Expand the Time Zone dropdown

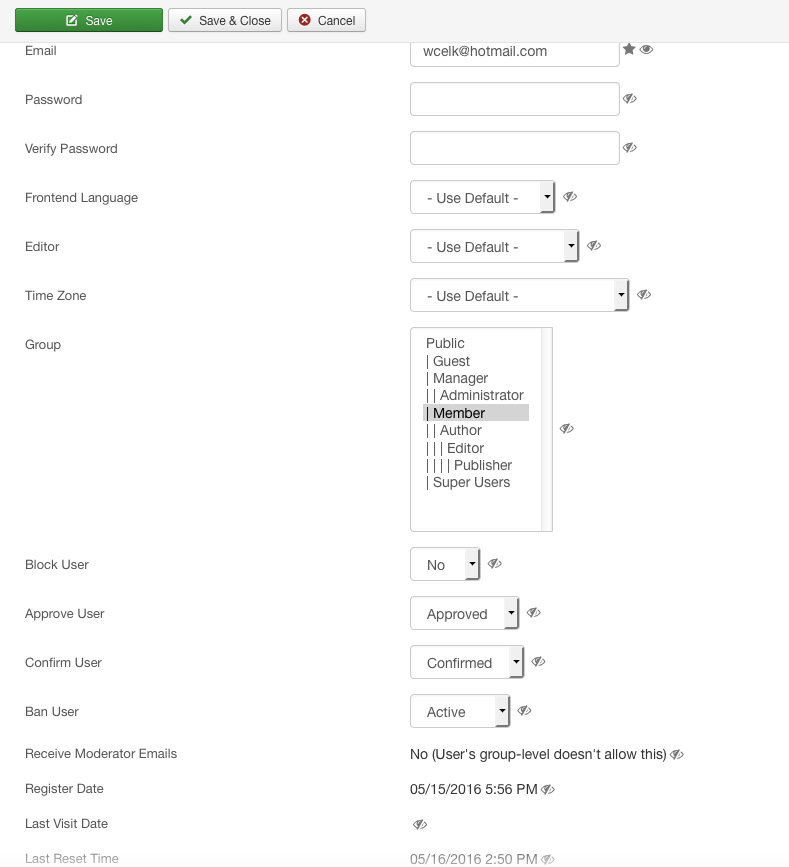[519, 296]
